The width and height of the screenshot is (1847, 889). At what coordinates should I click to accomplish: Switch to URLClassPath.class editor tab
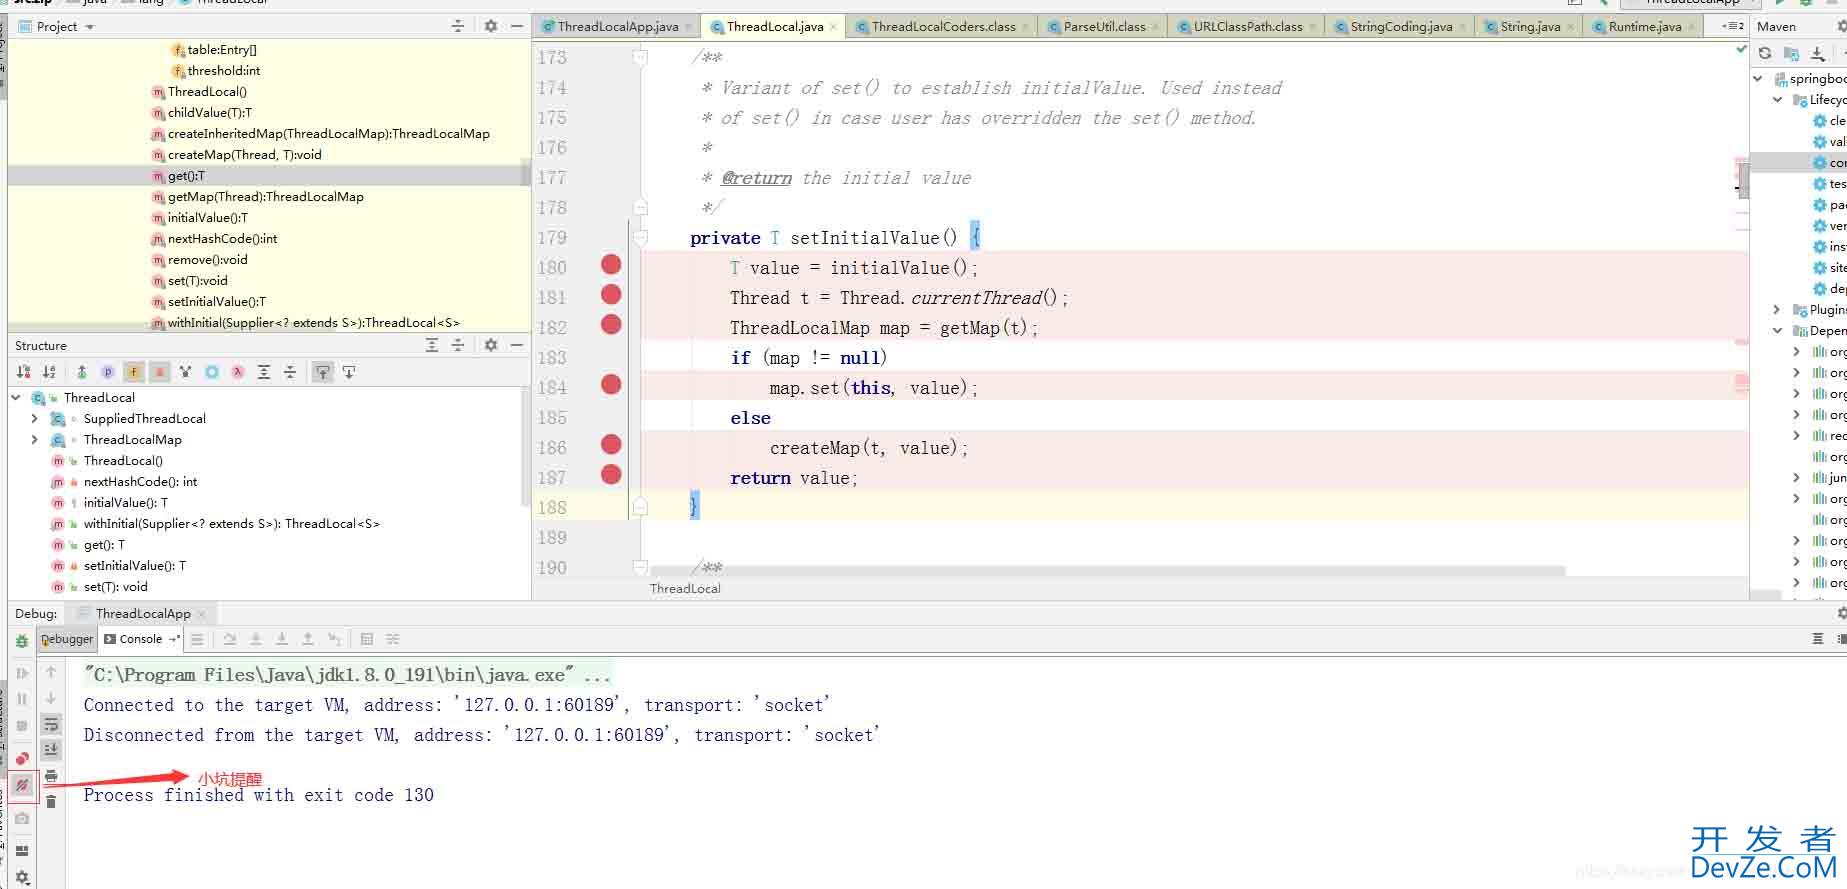point(1247,27)
